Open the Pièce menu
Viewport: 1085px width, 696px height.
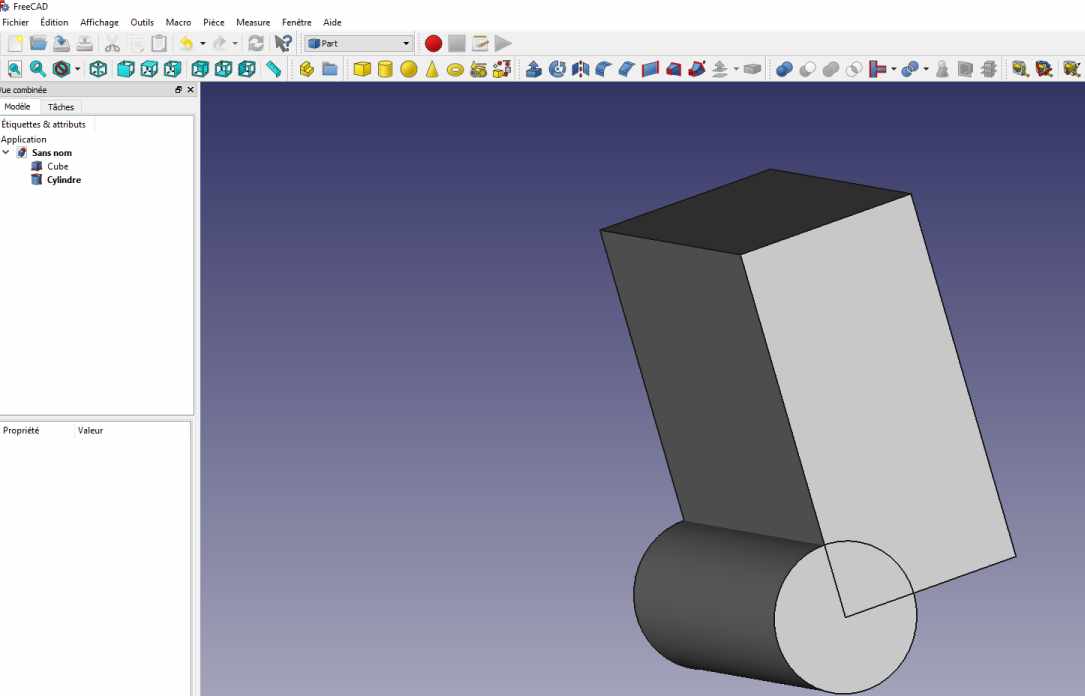(x=213, y=22)
